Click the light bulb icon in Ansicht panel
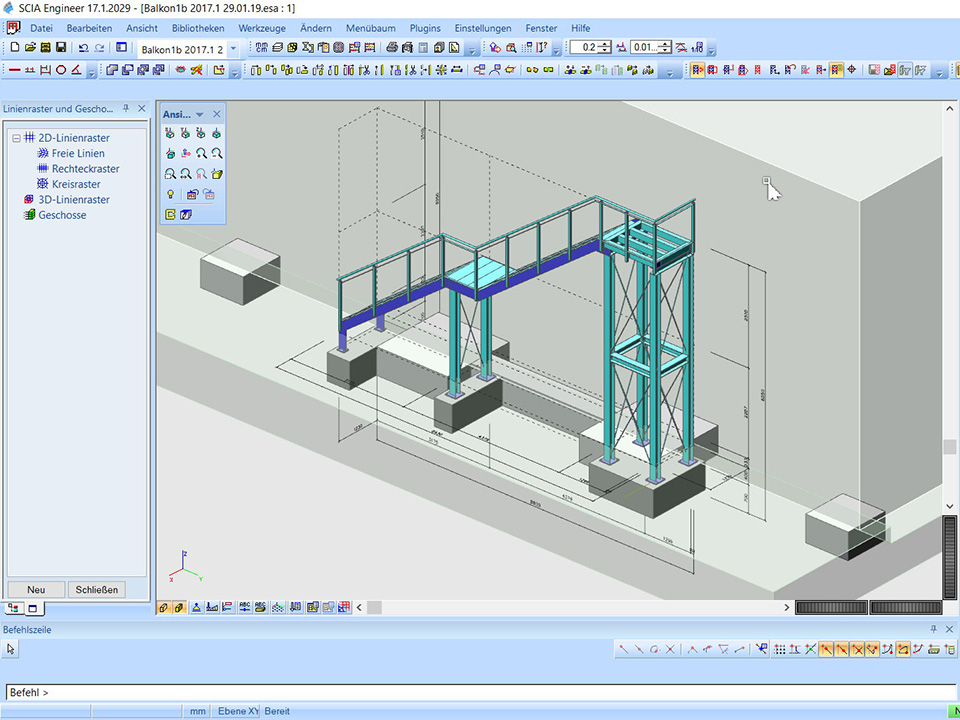This screenshot has height=720, width=960. tap(170, 194)
